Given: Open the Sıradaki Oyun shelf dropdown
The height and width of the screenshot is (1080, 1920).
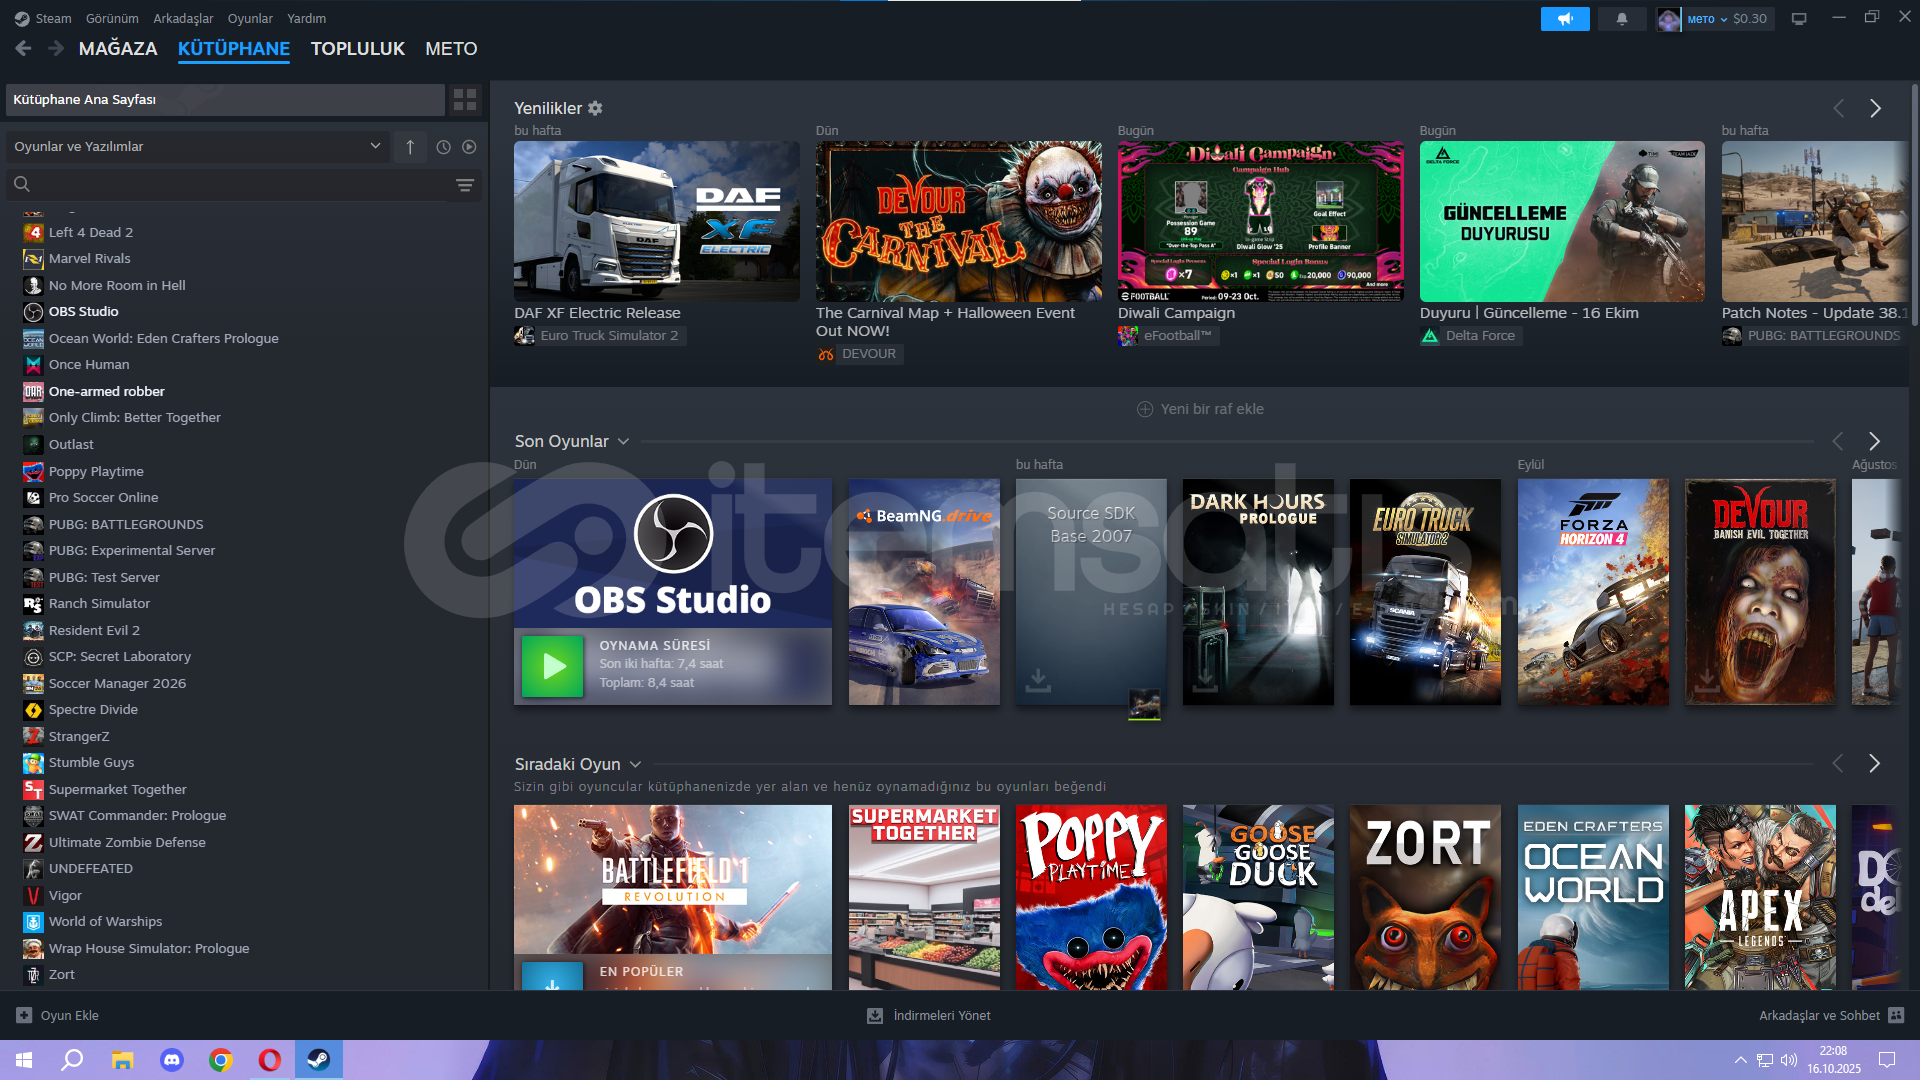Looking at the screenshot, I should click(x=635, y=764).
